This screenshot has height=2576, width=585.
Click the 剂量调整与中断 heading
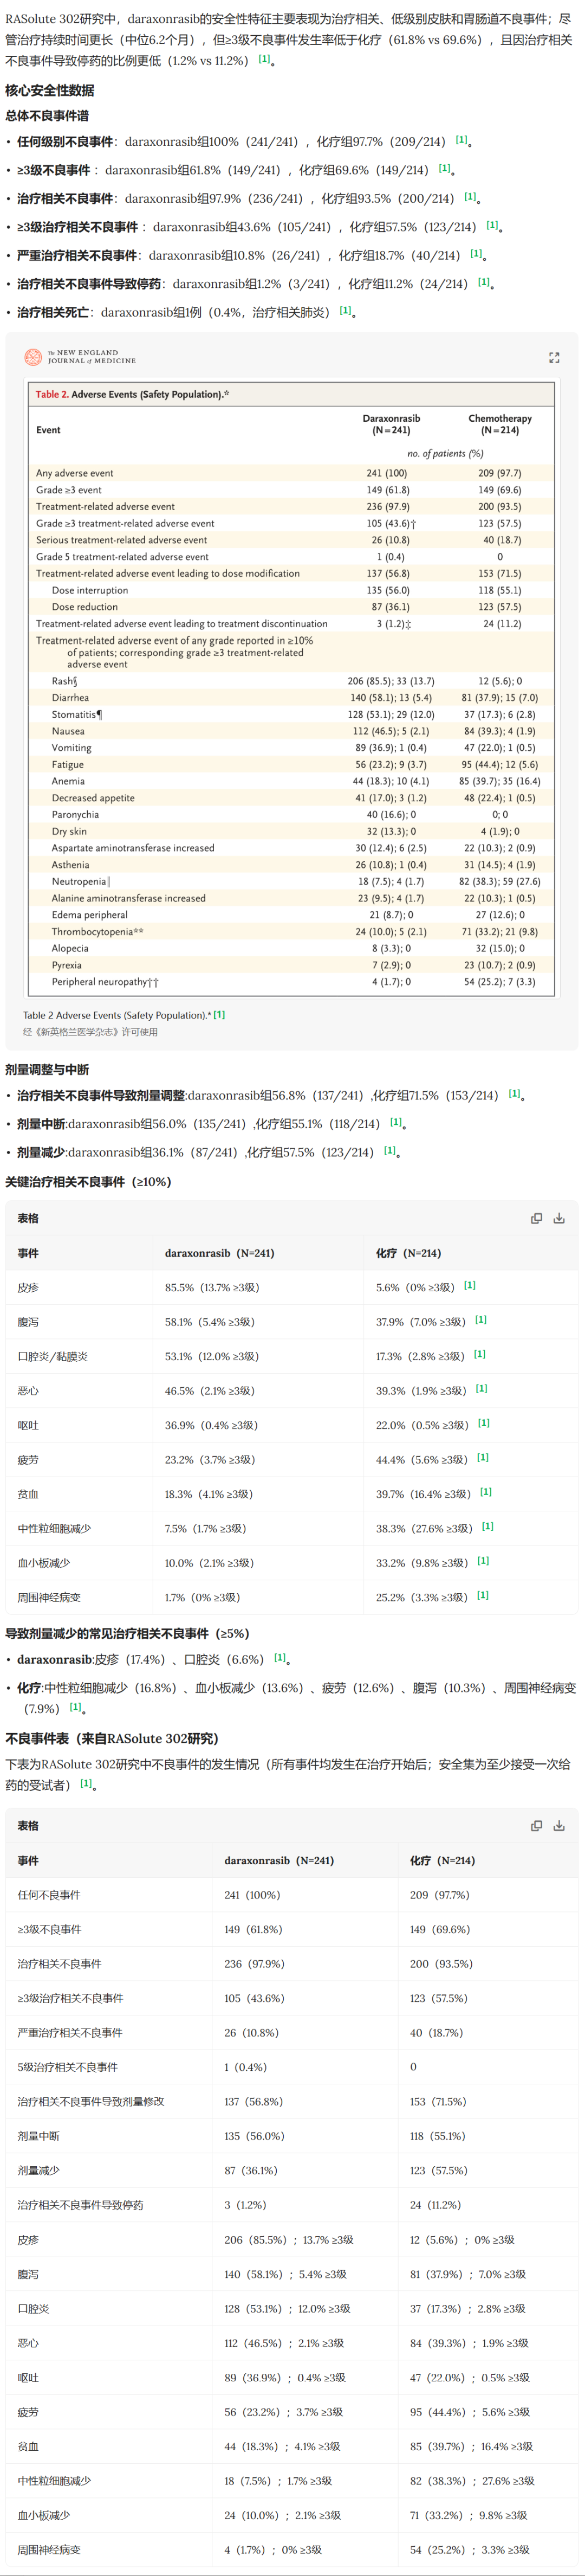47,1069
